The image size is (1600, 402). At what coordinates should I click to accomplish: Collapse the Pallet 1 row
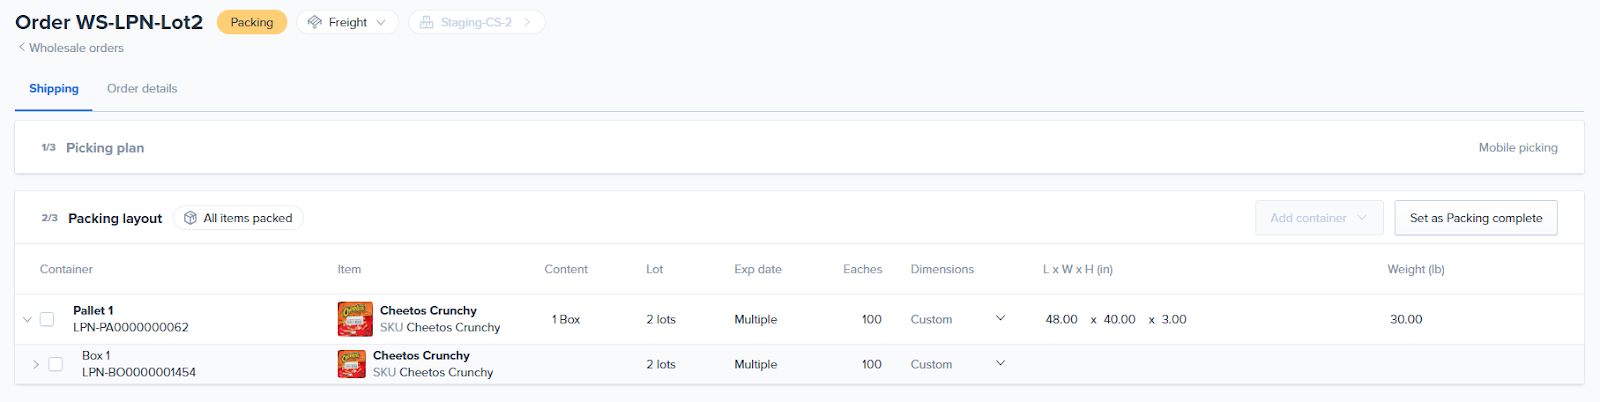pos(27,320)
